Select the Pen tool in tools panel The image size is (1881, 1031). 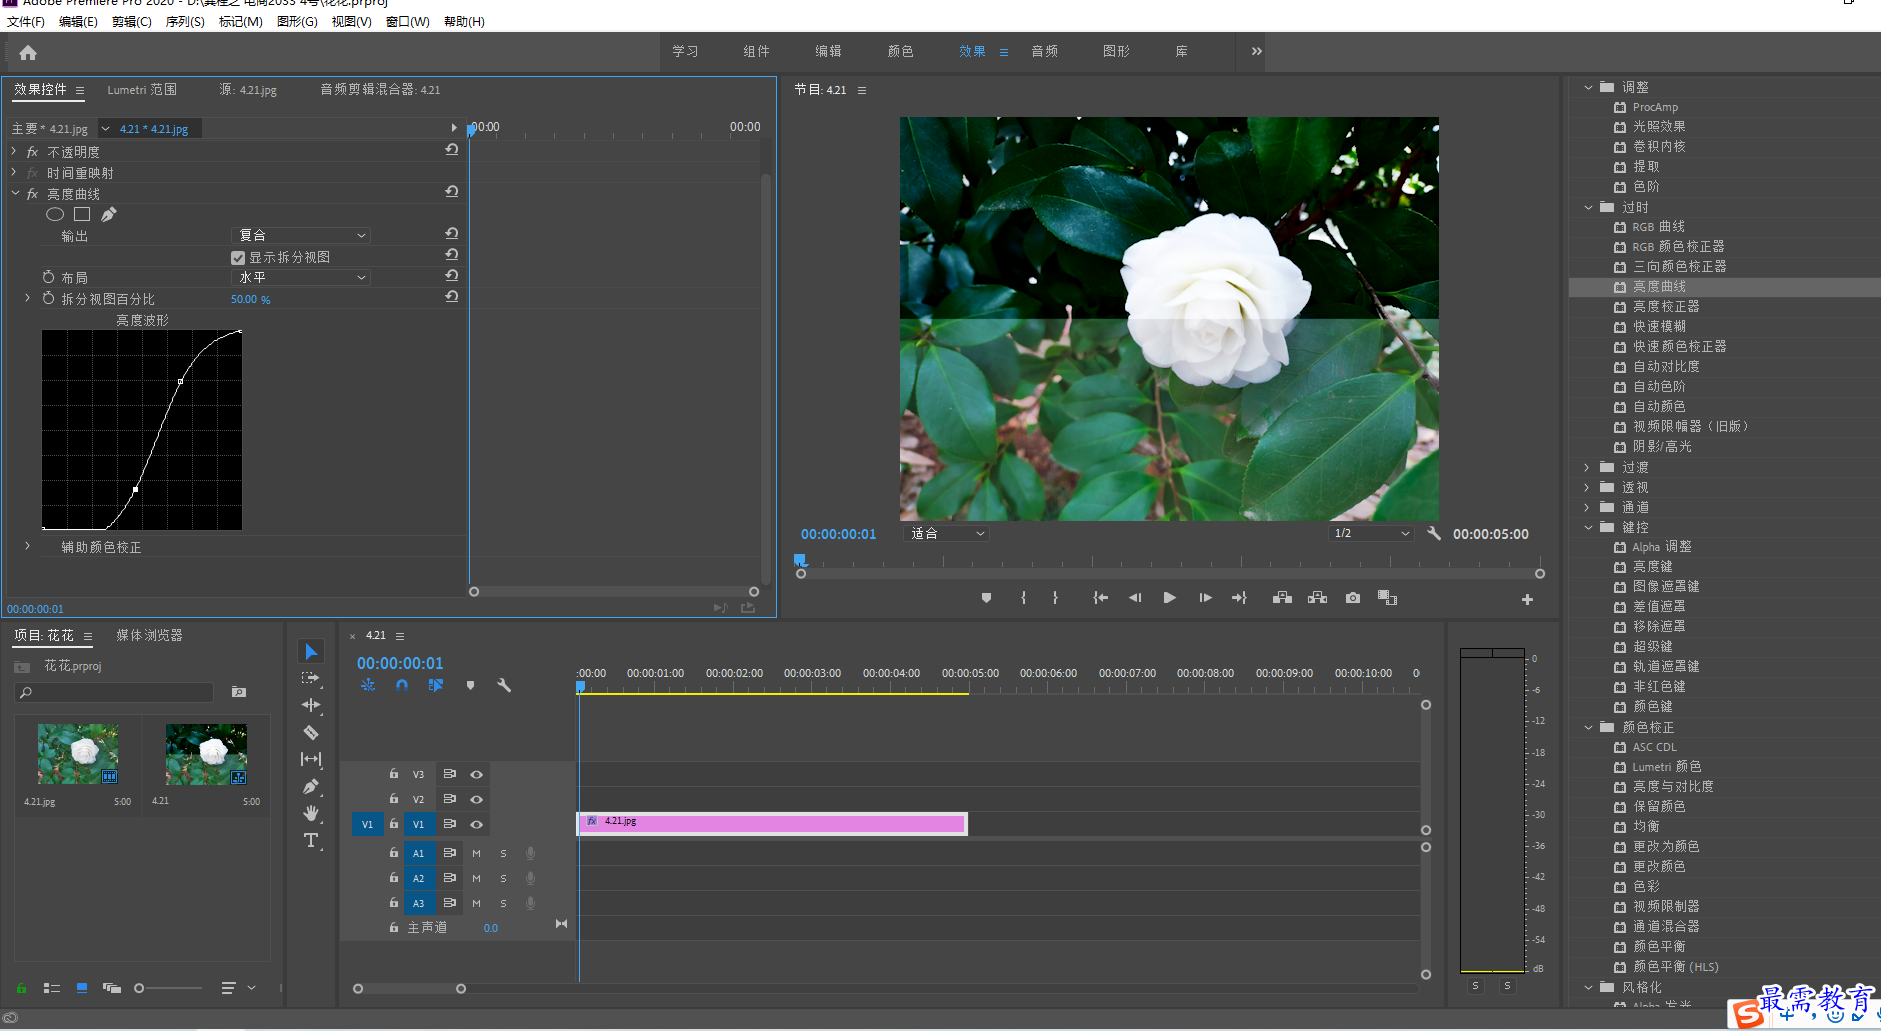tap(311, 786)
